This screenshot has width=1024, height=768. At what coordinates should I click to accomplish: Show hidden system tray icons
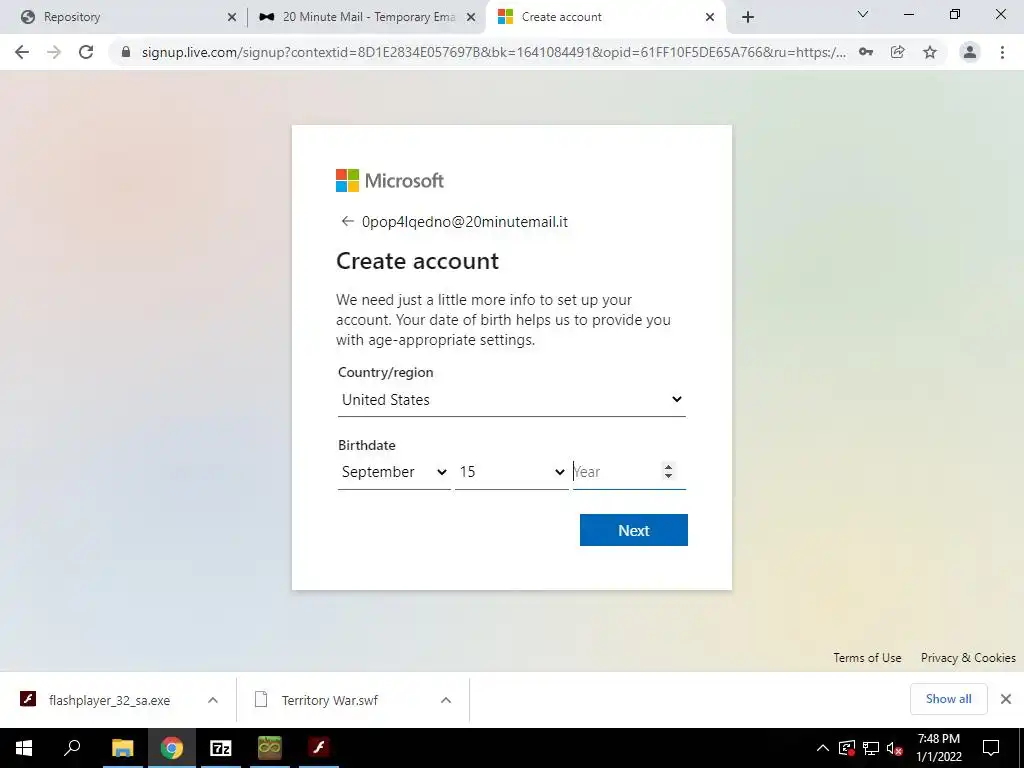click(823, 748)
